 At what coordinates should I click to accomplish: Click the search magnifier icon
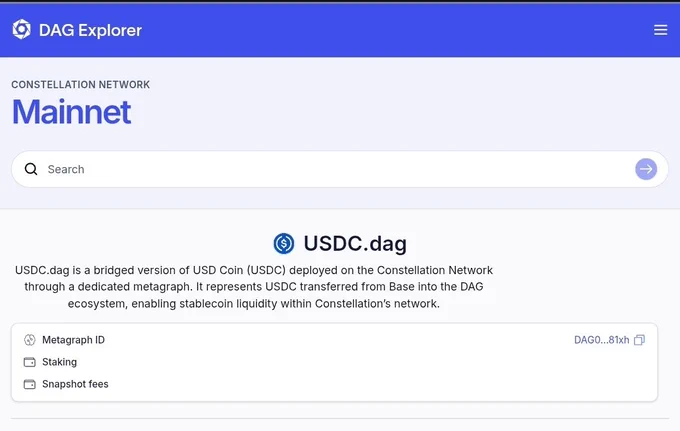click(x=31, y=169)
